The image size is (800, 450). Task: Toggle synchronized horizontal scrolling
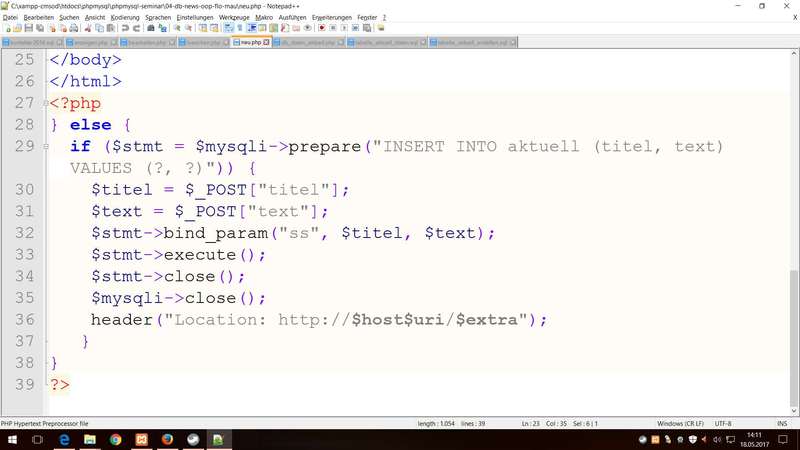pos(214,28)
